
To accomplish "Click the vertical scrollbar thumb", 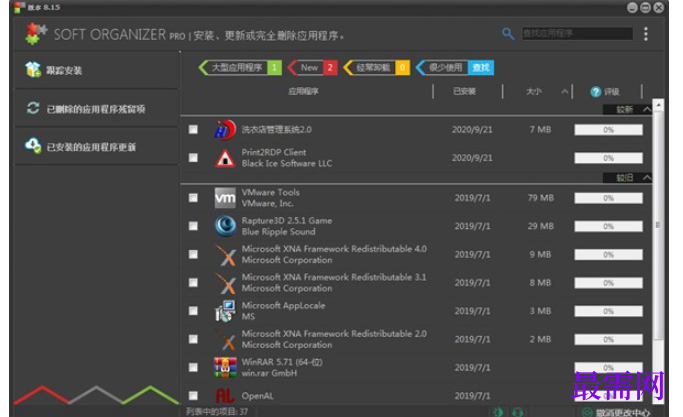I will click(659, 224).
